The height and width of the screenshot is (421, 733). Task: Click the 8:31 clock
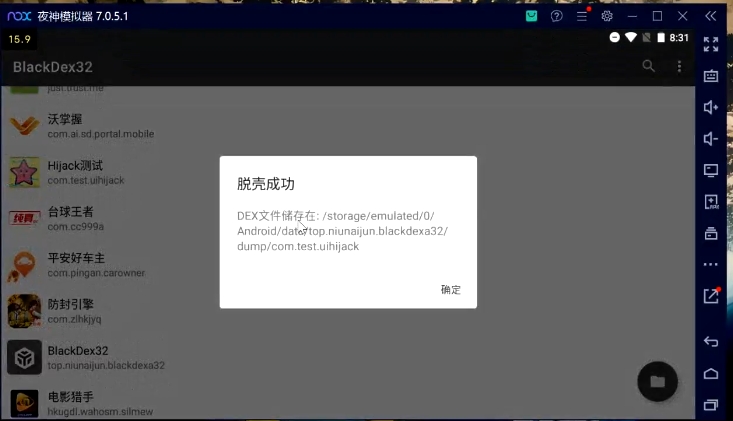679,38
